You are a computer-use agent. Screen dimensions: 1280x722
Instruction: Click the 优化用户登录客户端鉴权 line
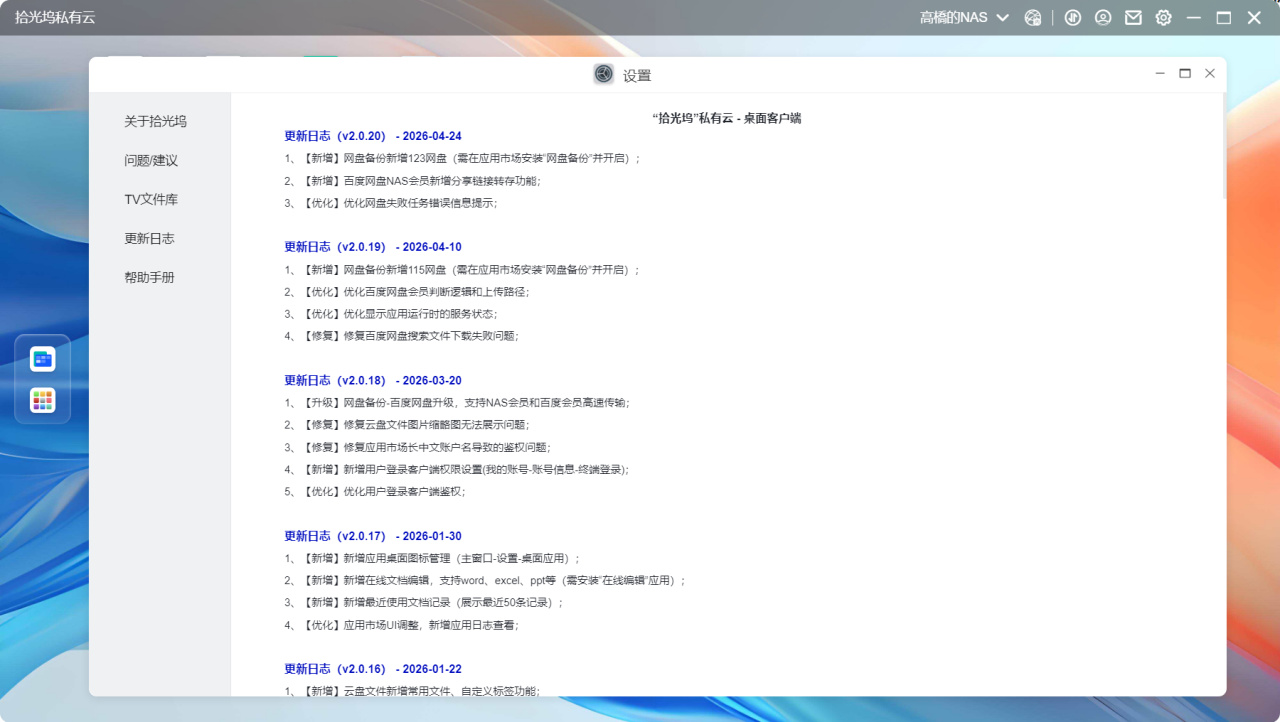click(375, 492)
